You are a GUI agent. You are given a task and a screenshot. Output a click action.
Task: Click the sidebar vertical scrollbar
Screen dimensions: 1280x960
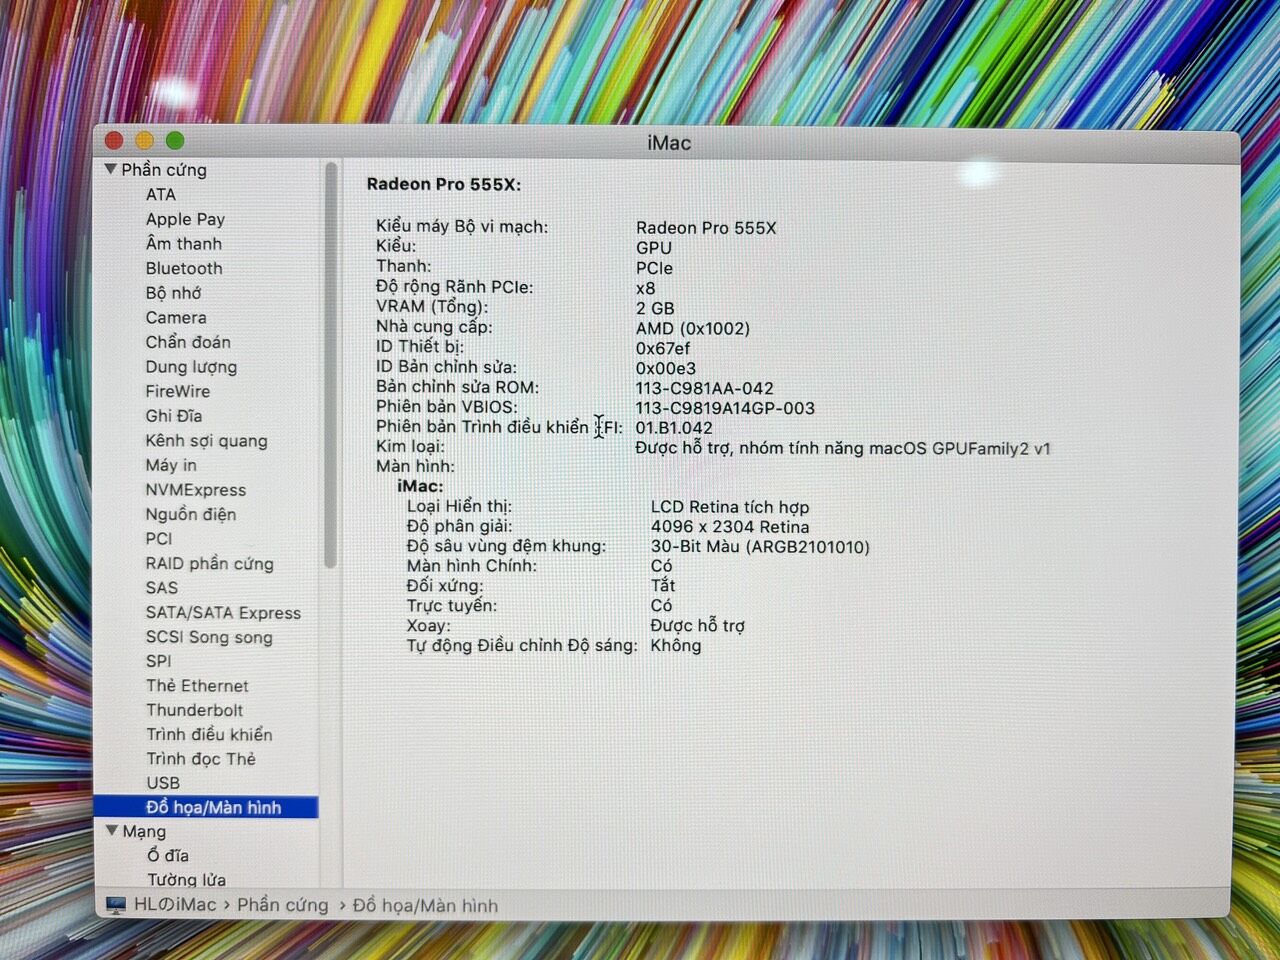click(x=331, y=365)
